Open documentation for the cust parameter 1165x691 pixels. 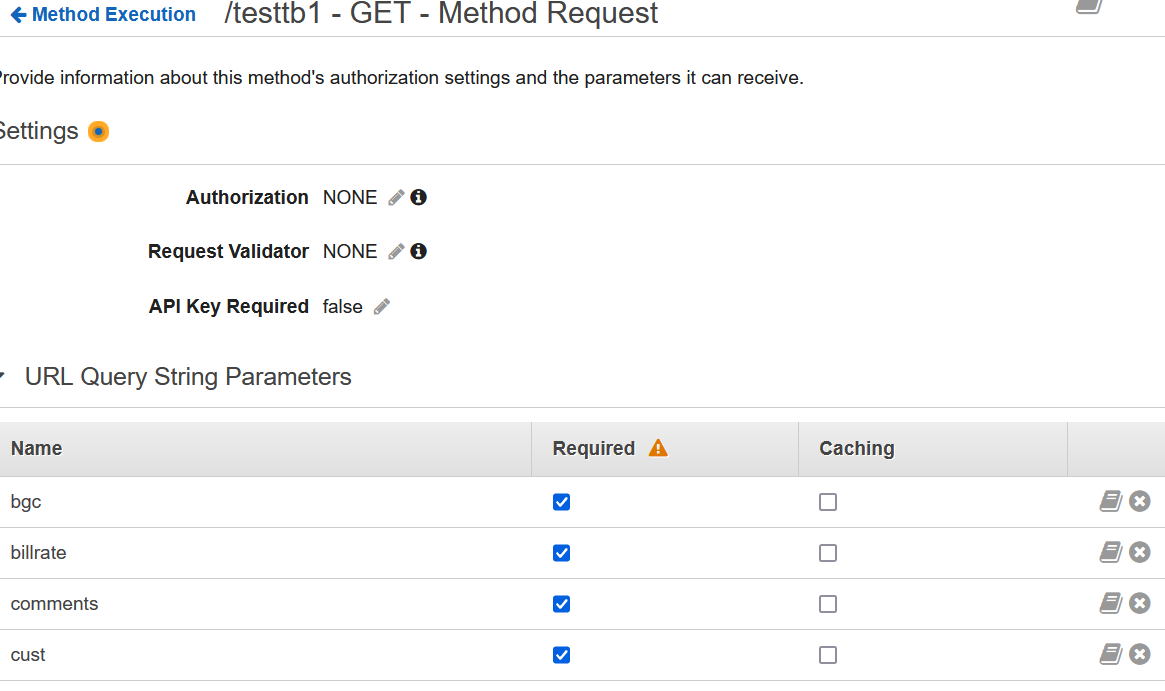(1110, 654)
